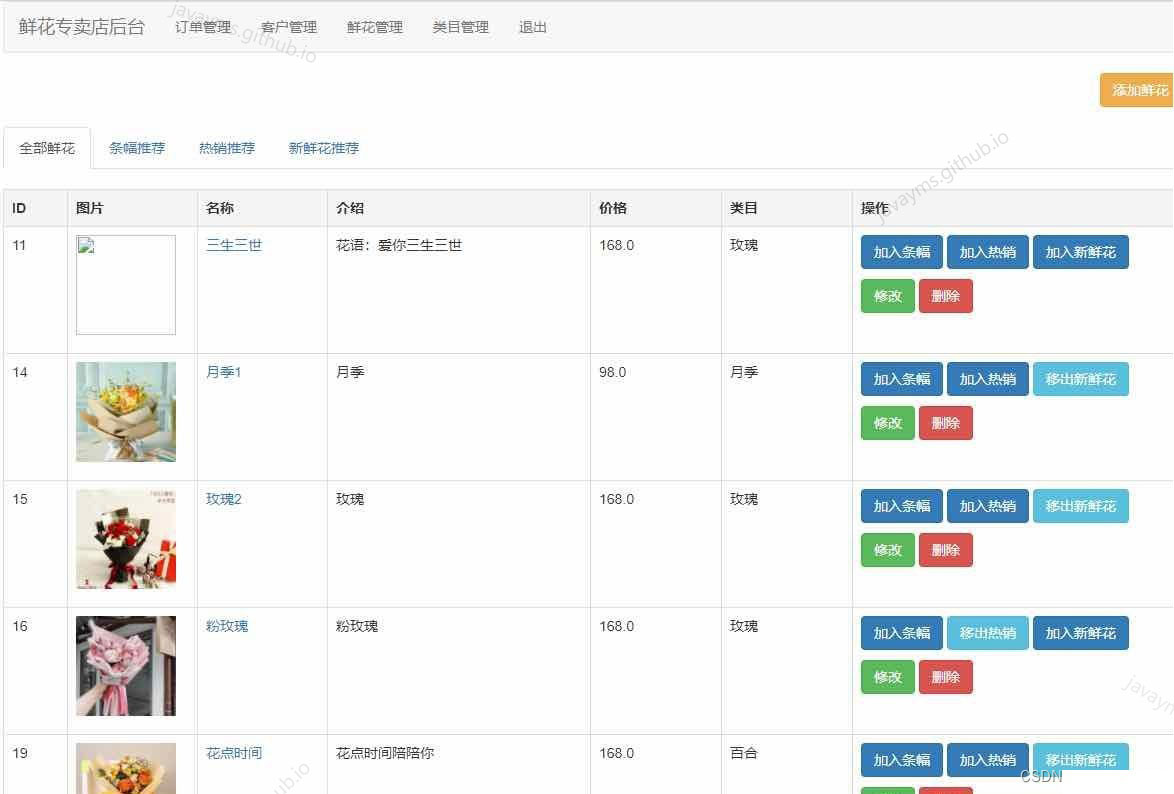
Task: Click the 玫瑰2 link
Action: pyautogui.click(x=222, y=498)
